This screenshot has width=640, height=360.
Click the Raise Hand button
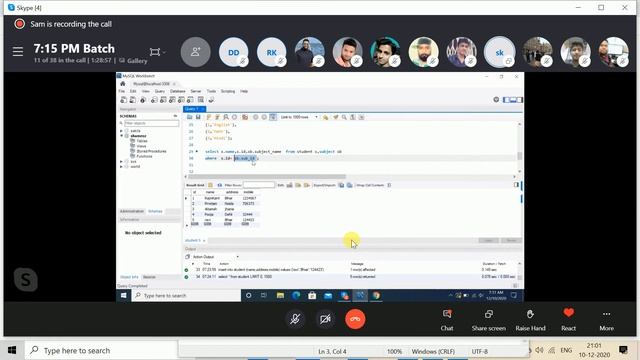click(x=530, y=320)
